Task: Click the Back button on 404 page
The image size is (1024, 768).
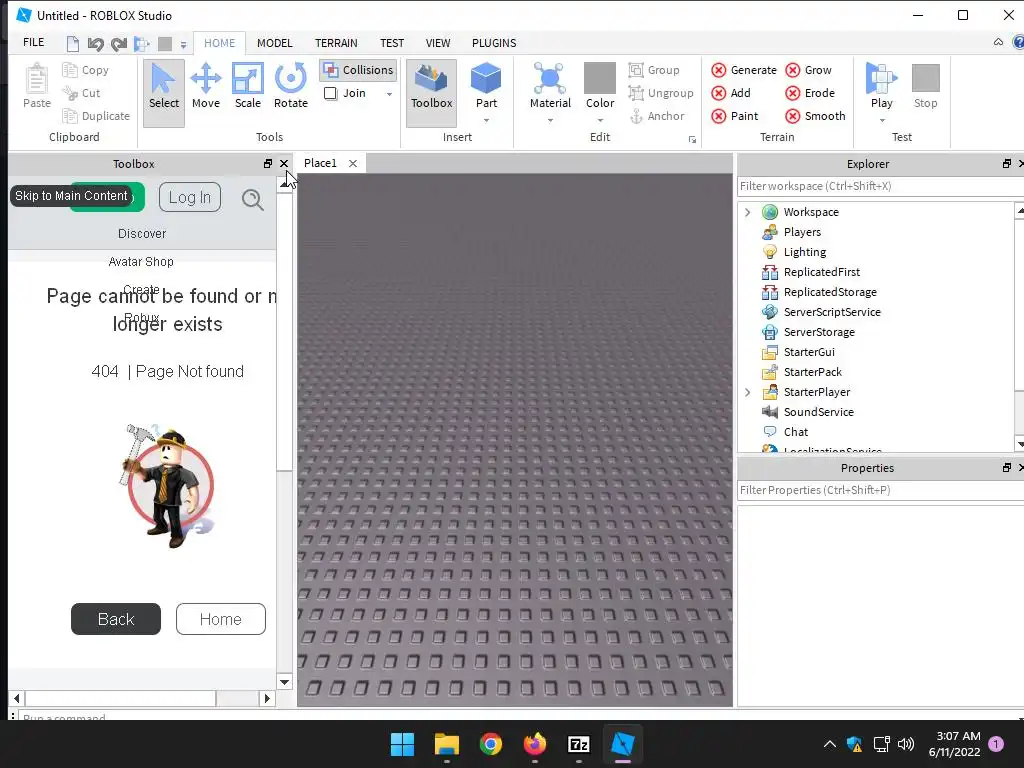Action: (116, 619)
